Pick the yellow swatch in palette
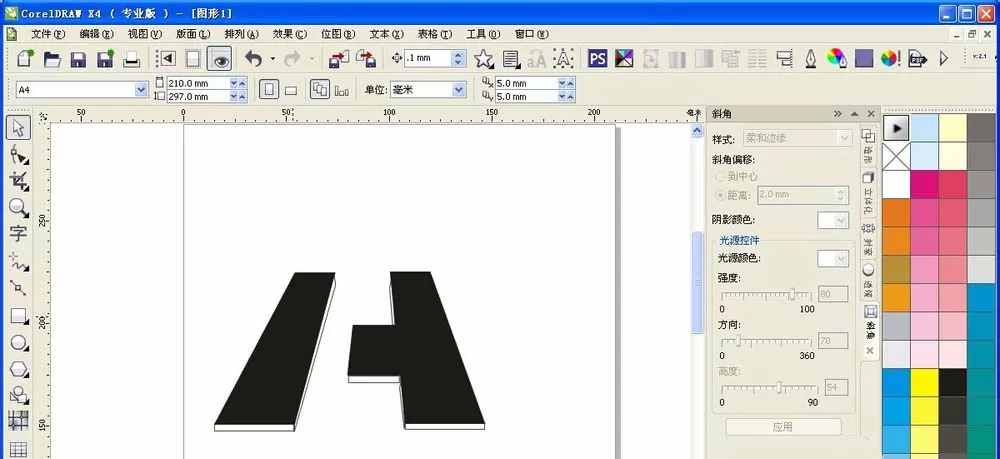The height and width of the screenshot is (459, 1000). 924,382
